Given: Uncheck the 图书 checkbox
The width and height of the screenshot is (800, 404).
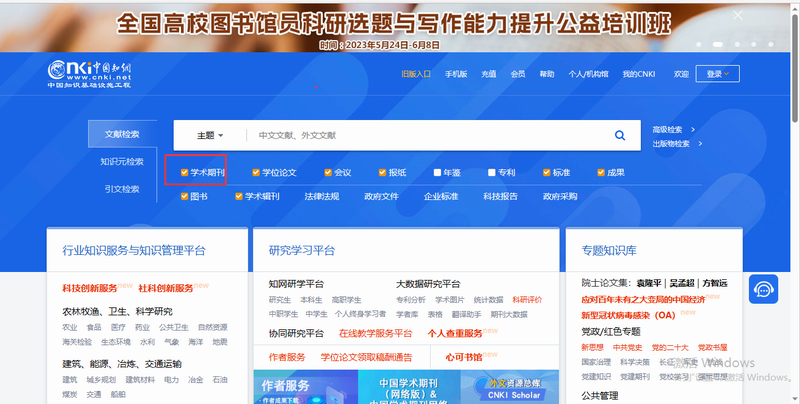Looking at the screenshot, I should tap(185, 196).
